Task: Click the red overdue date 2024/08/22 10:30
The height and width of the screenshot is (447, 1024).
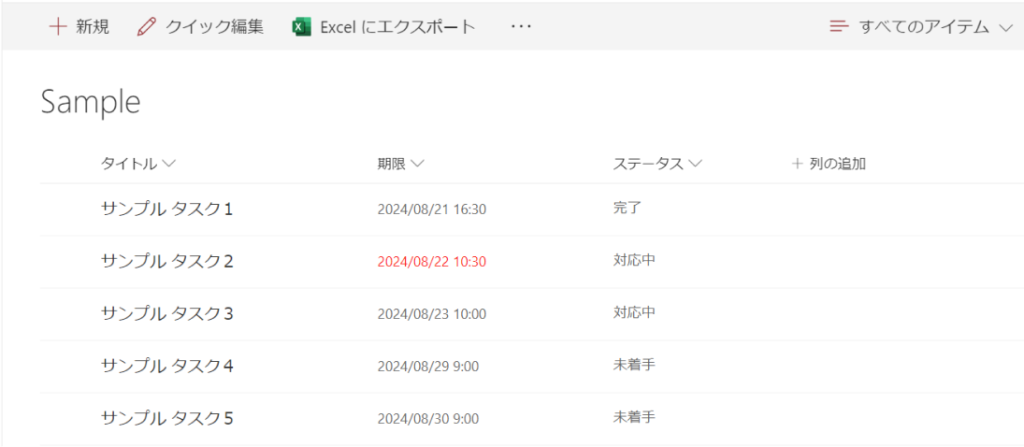Action: [x=431, y=262]
